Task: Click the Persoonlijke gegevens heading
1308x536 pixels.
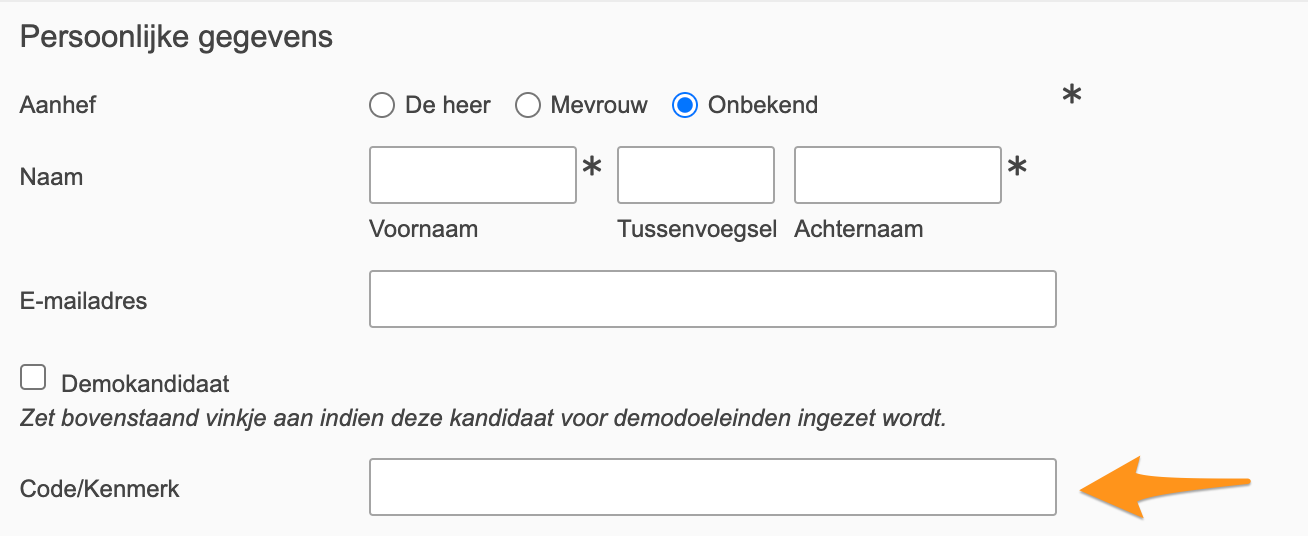Action: (x=176, y=38)
